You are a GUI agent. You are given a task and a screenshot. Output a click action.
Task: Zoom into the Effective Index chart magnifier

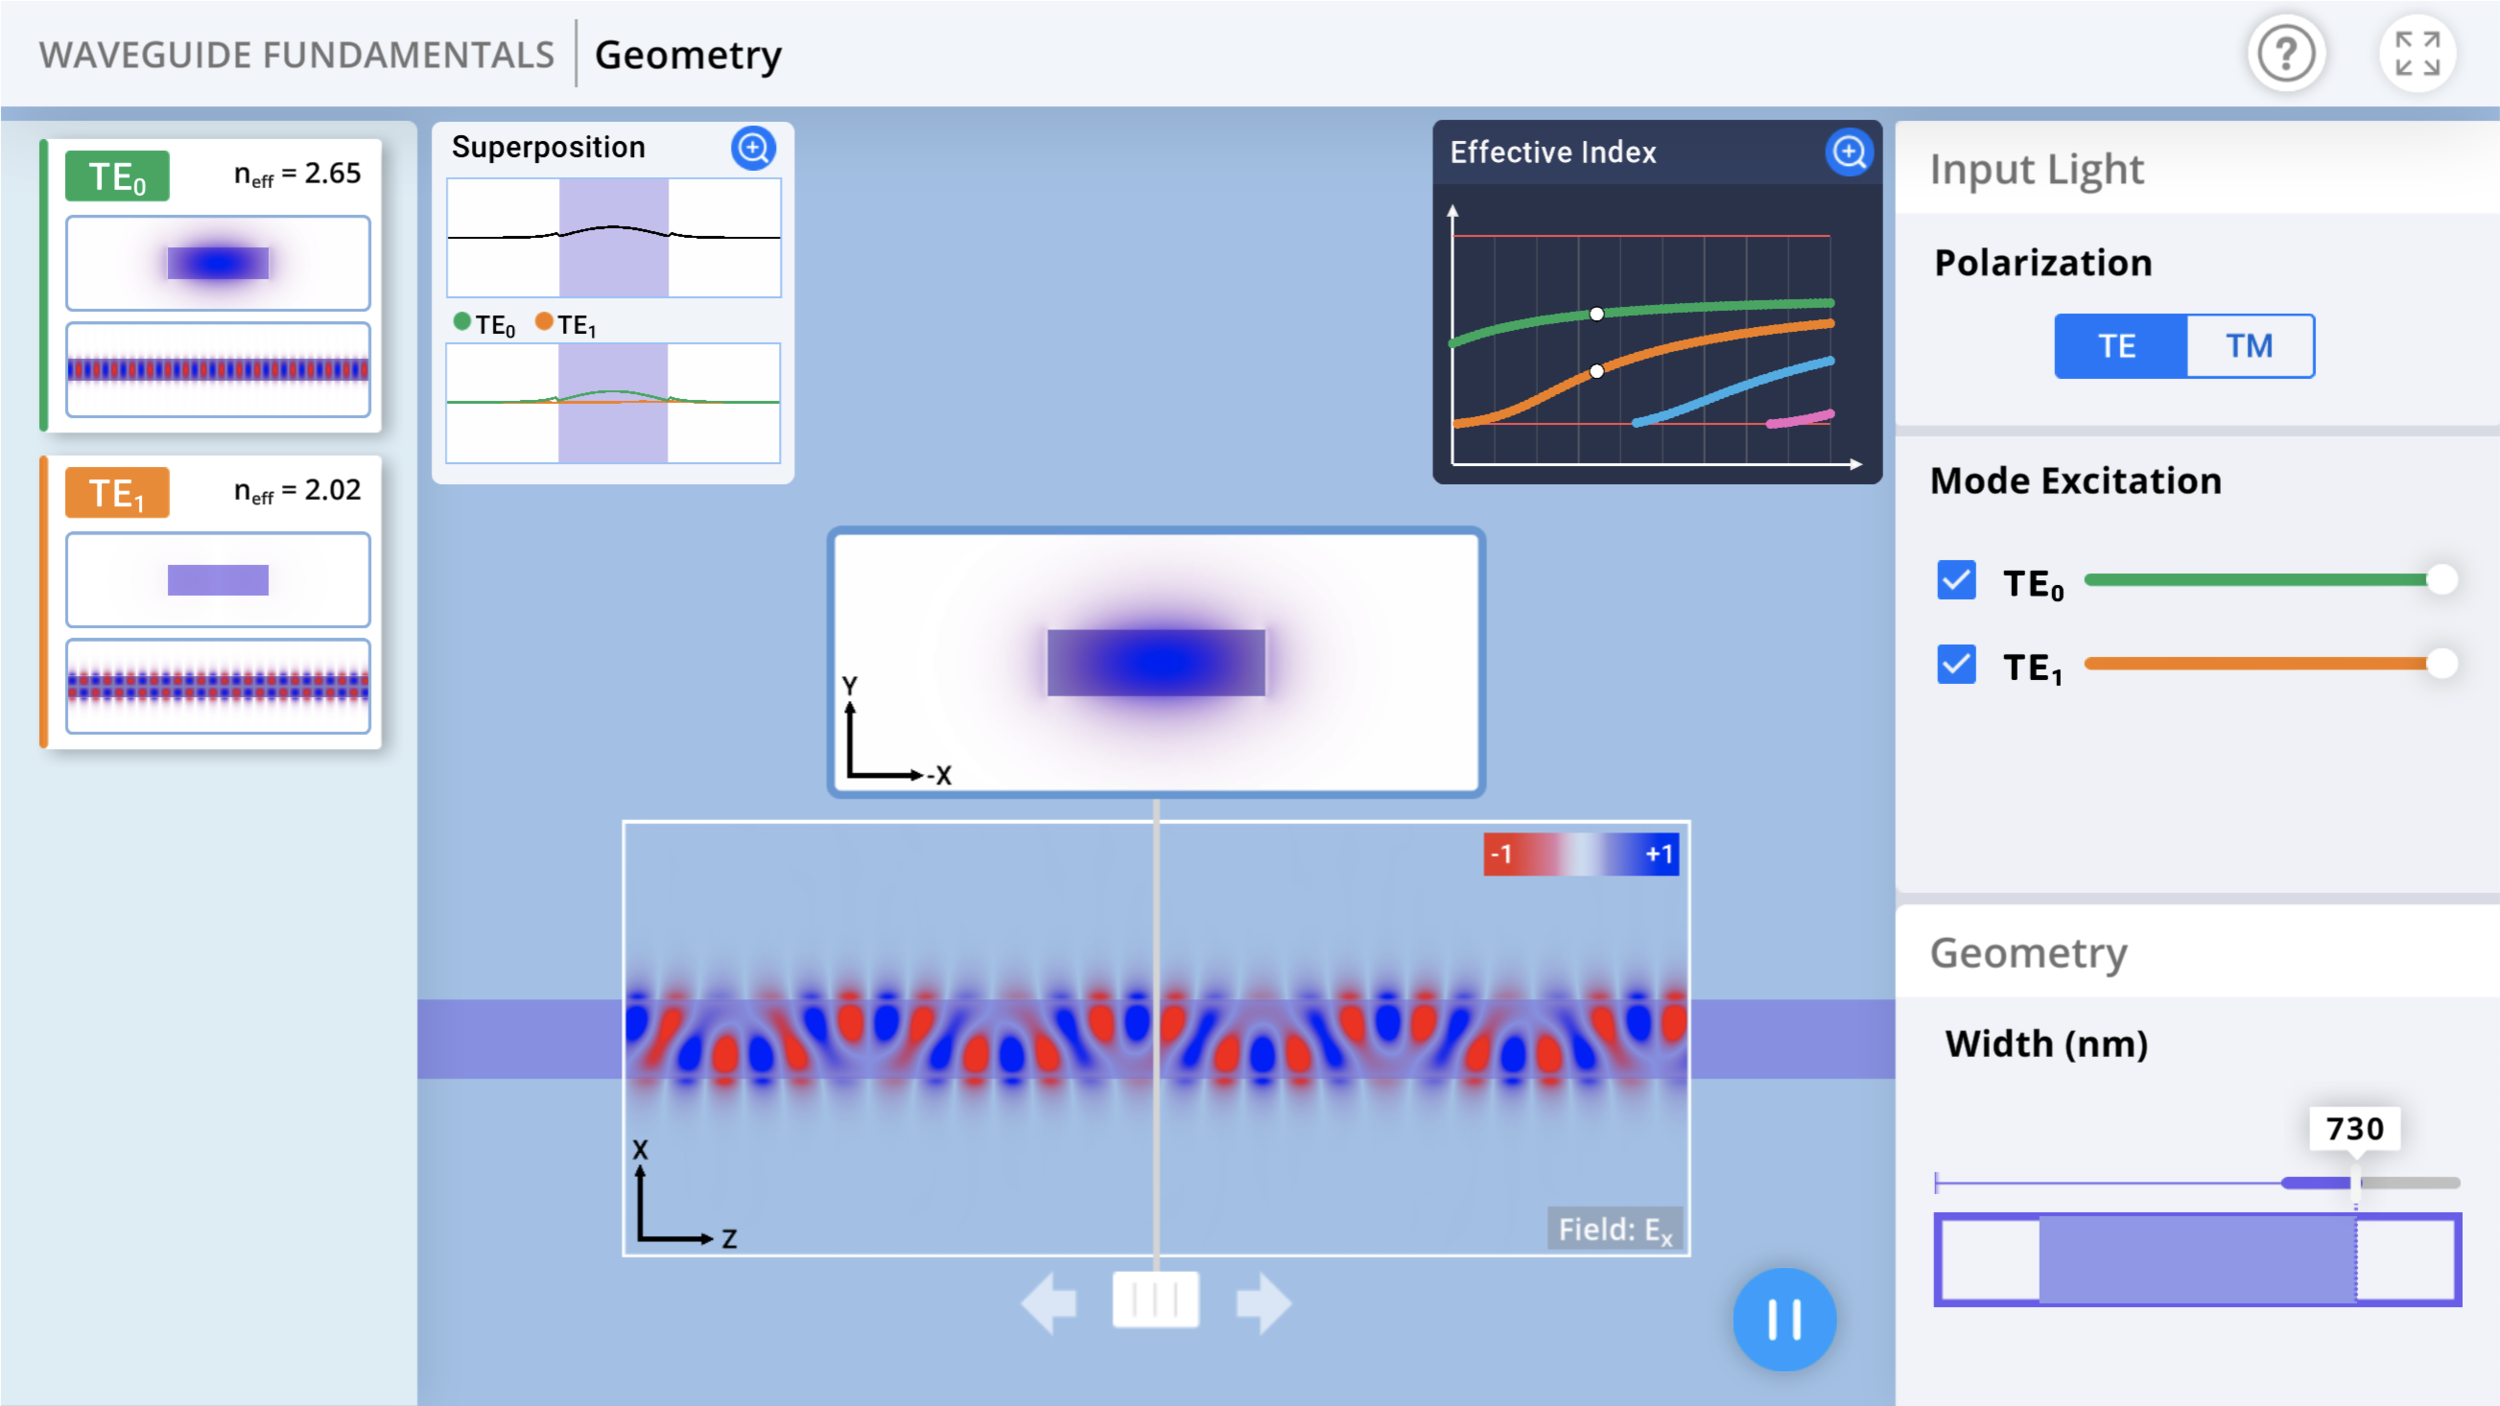point(1851,152)
